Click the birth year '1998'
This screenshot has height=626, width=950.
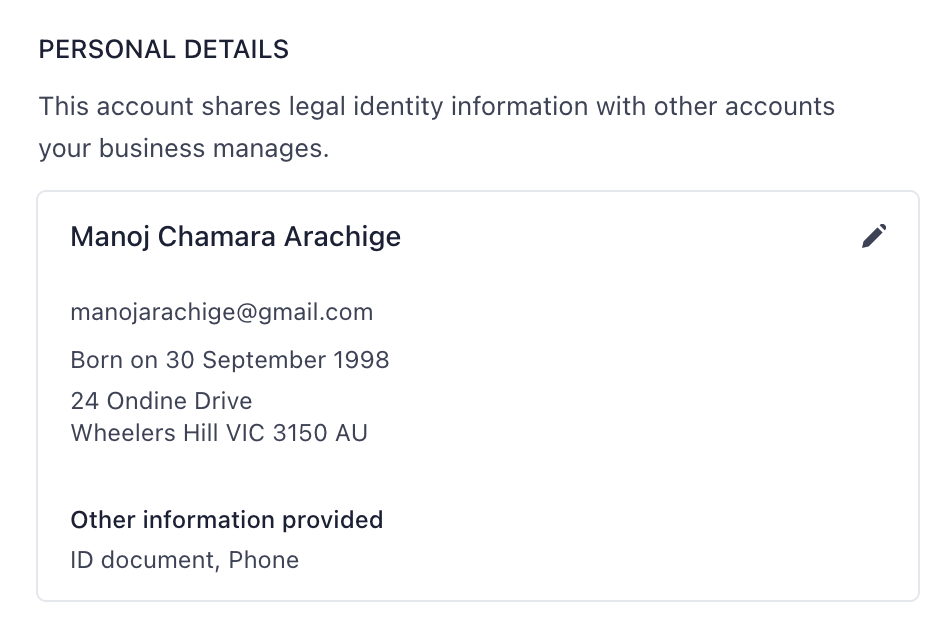[x=363, y=359]
